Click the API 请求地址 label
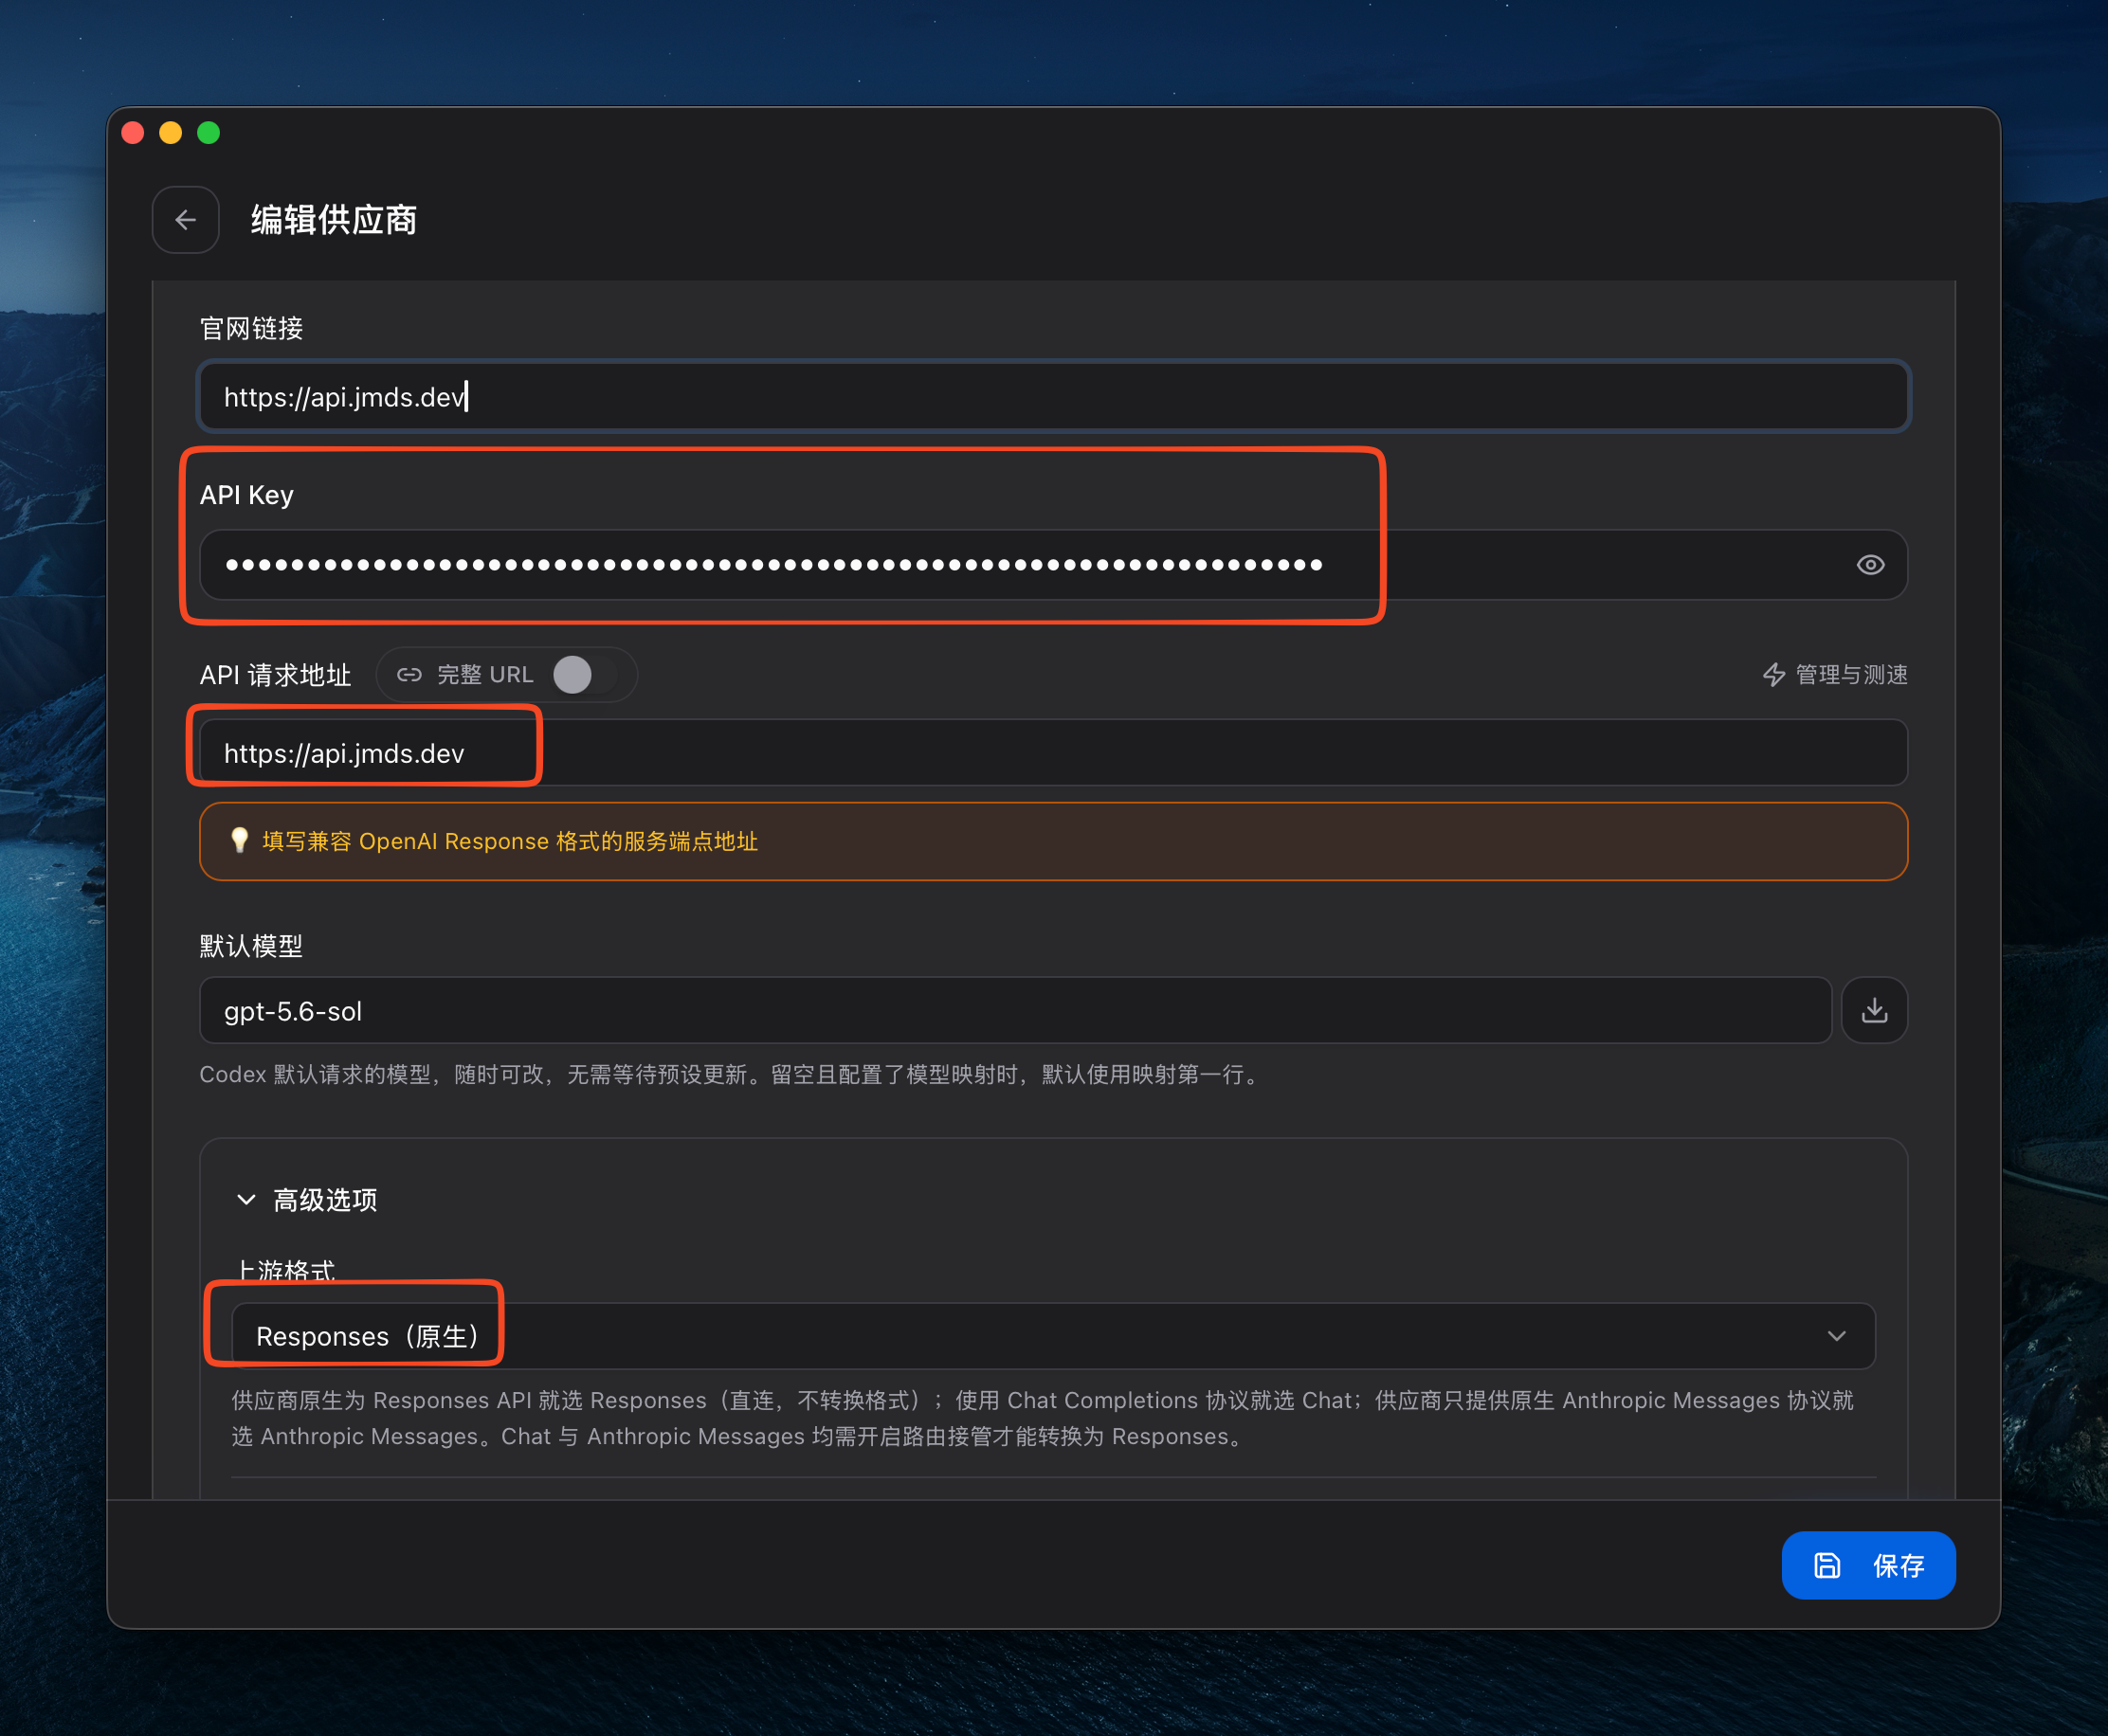 coord(275,675)
